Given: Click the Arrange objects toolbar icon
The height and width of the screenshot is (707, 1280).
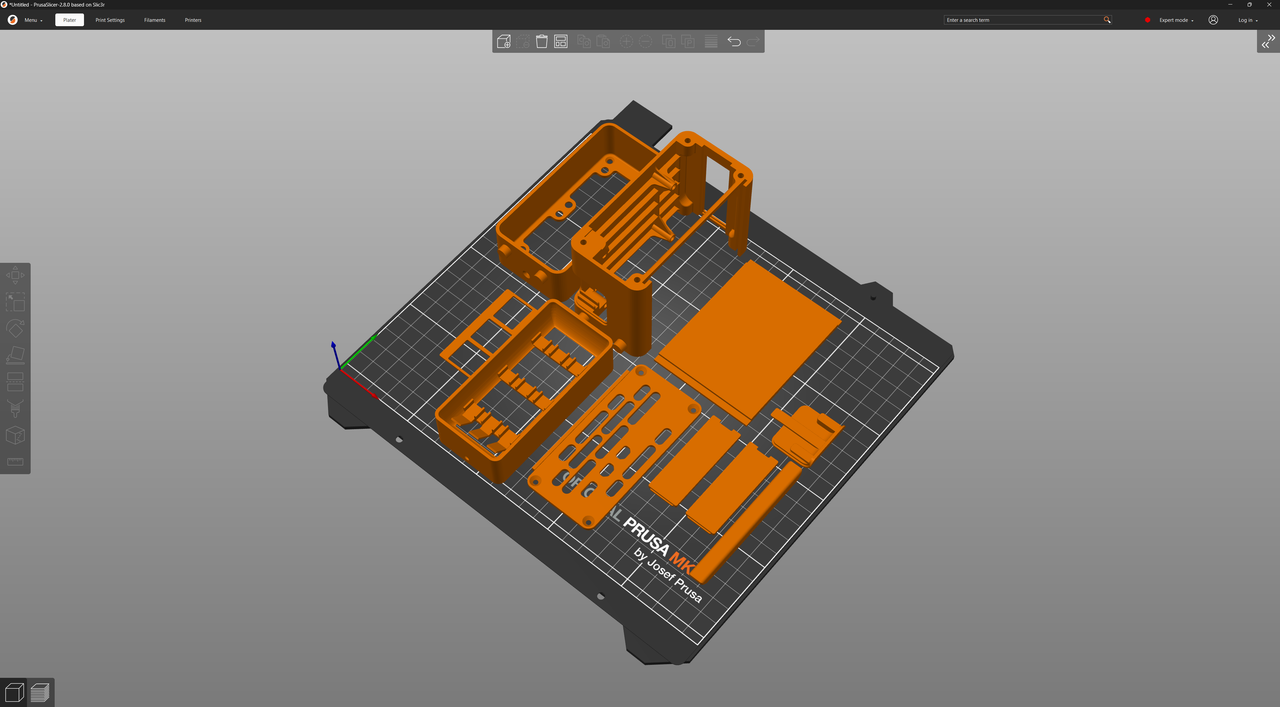Looking at the screenshot, I should click(x=561, y=42).
